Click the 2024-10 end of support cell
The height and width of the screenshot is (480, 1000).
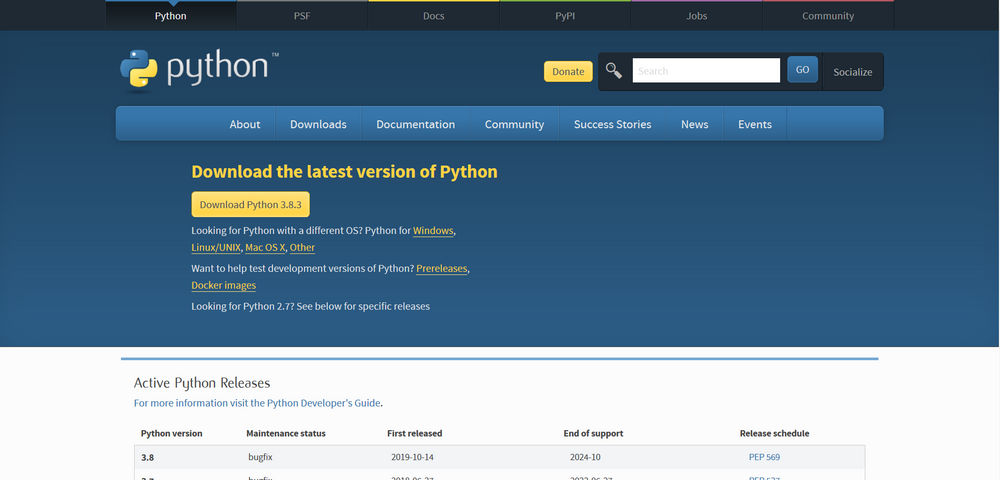585,457
